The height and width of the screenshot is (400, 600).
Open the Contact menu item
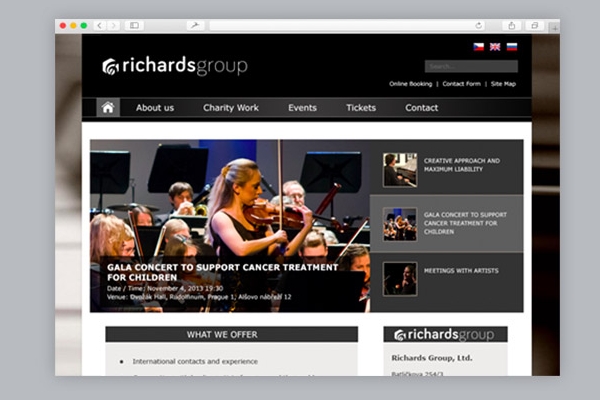coord(421,108)
